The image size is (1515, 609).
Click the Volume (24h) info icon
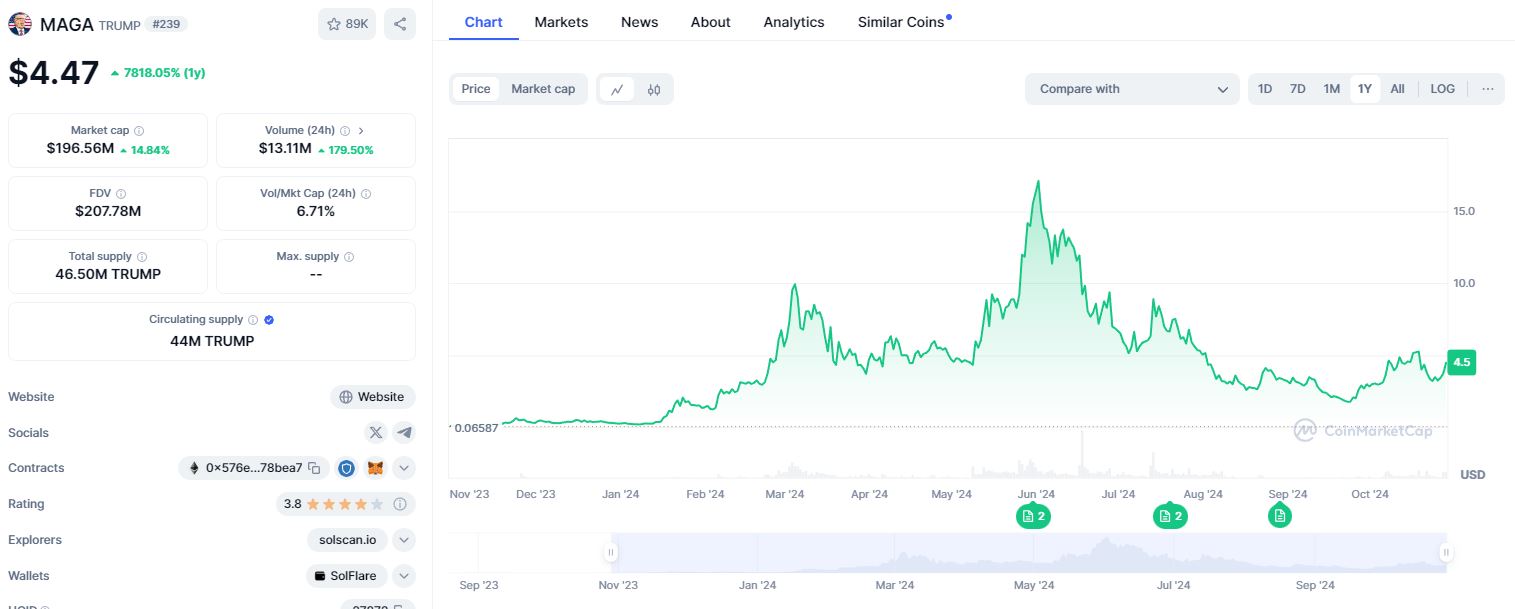click(345, 131)
